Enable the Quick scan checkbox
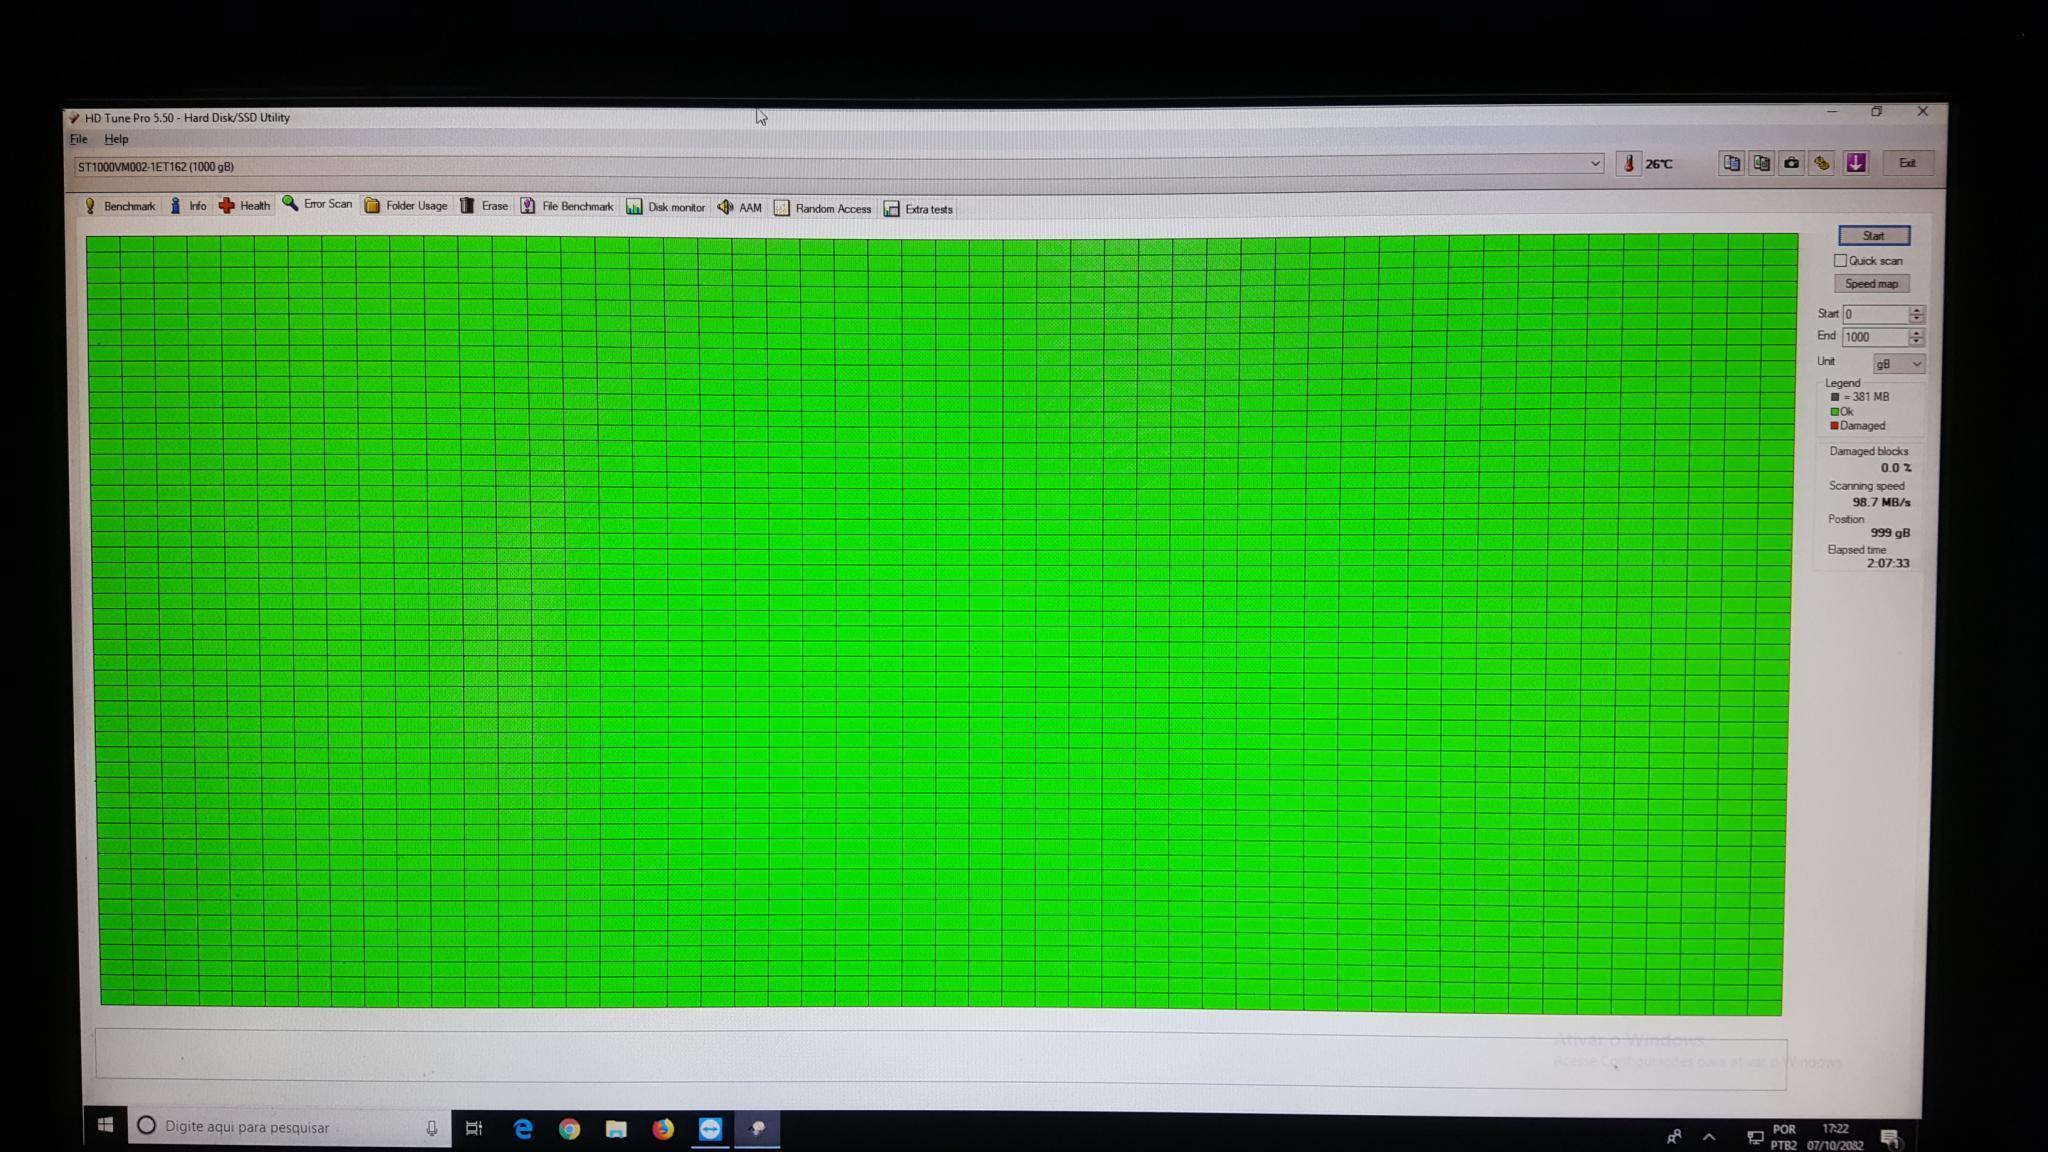The width and height of the screenshot is (2048, 1152). tap(1840, 260)
